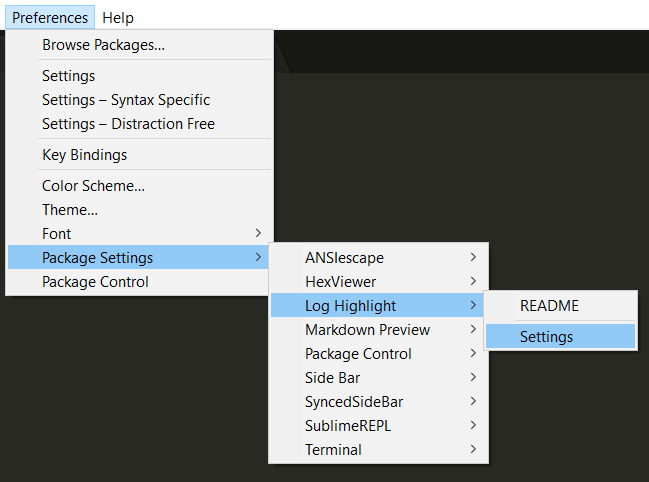
Task: Expand the Font submenu arrow
Action: point(258,233)
